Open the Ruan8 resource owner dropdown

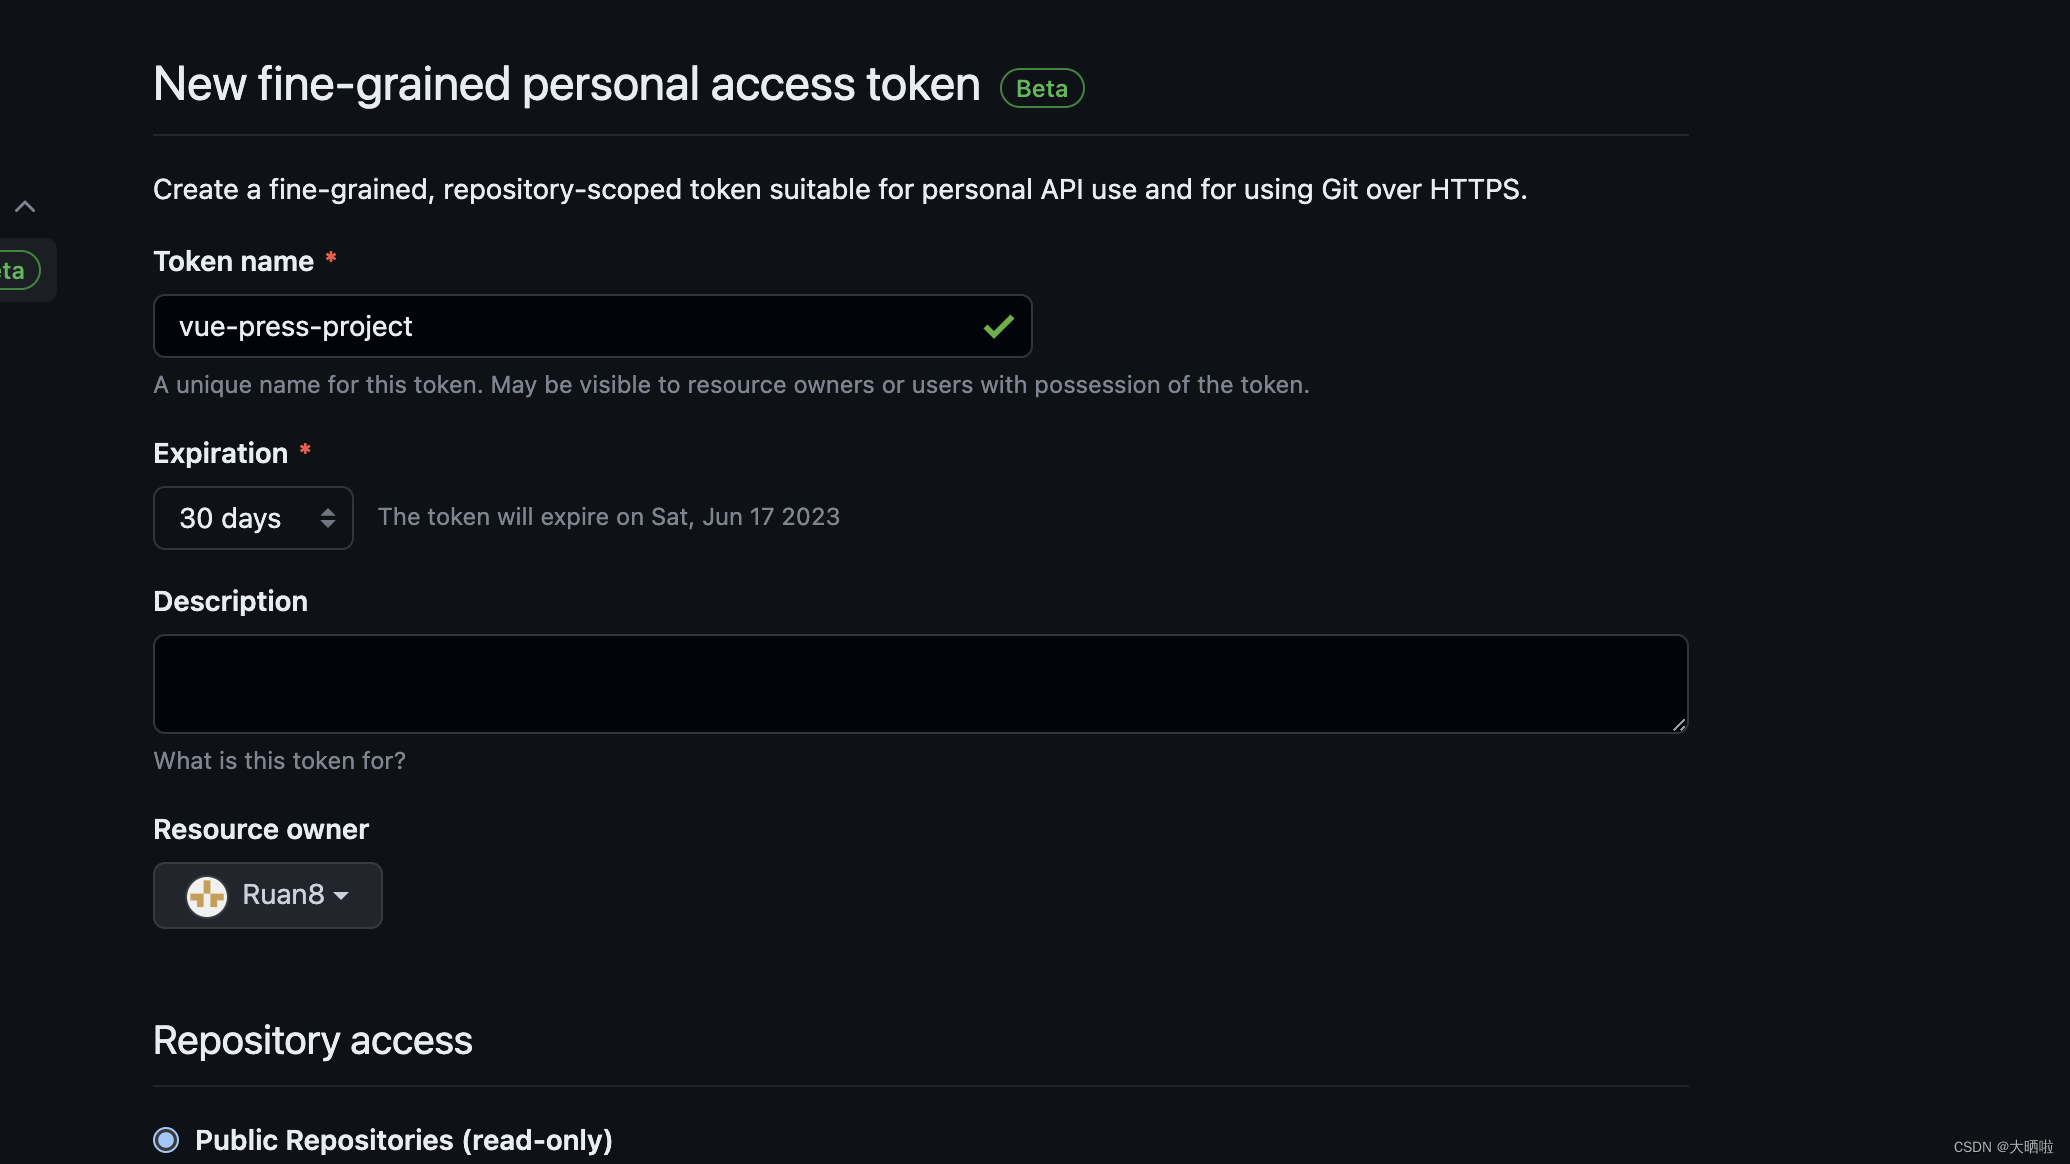coord(268,895)
